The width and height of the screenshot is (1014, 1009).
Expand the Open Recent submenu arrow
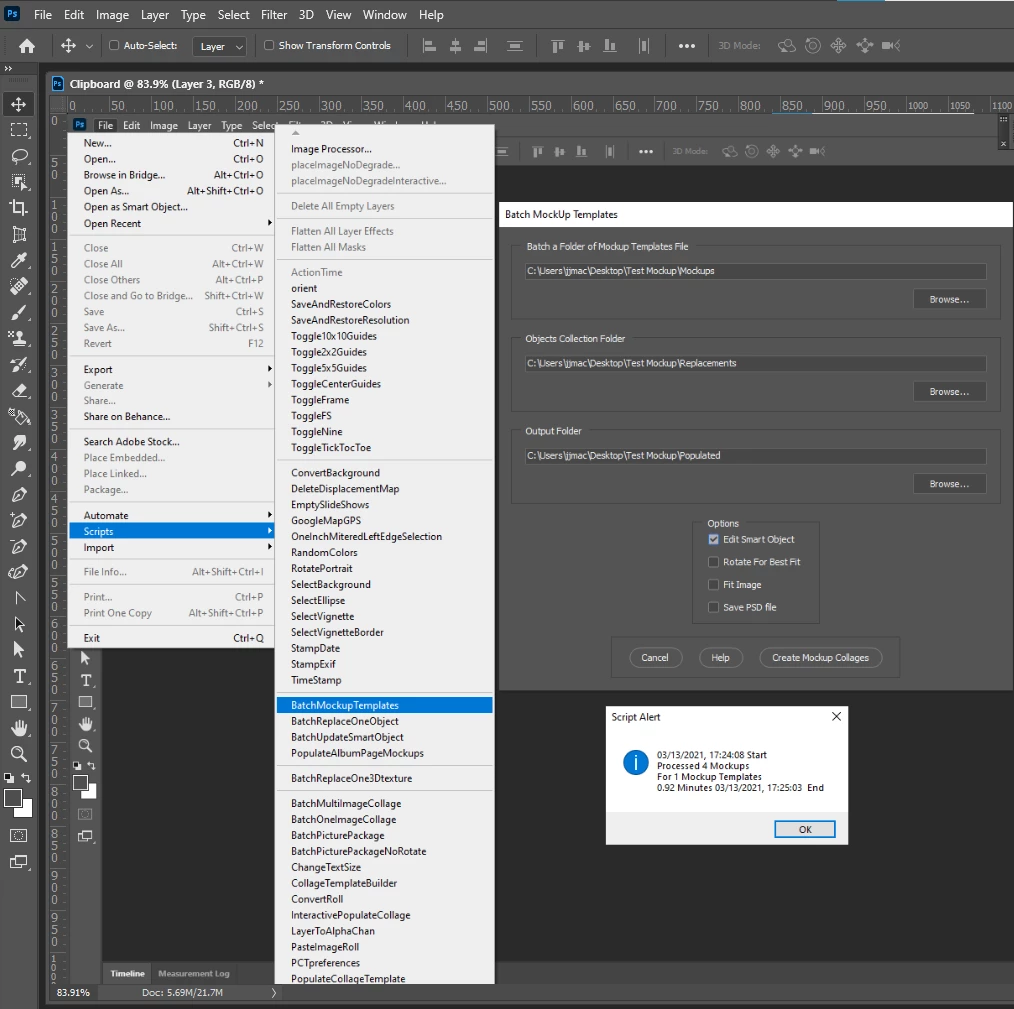coord(270,223)
